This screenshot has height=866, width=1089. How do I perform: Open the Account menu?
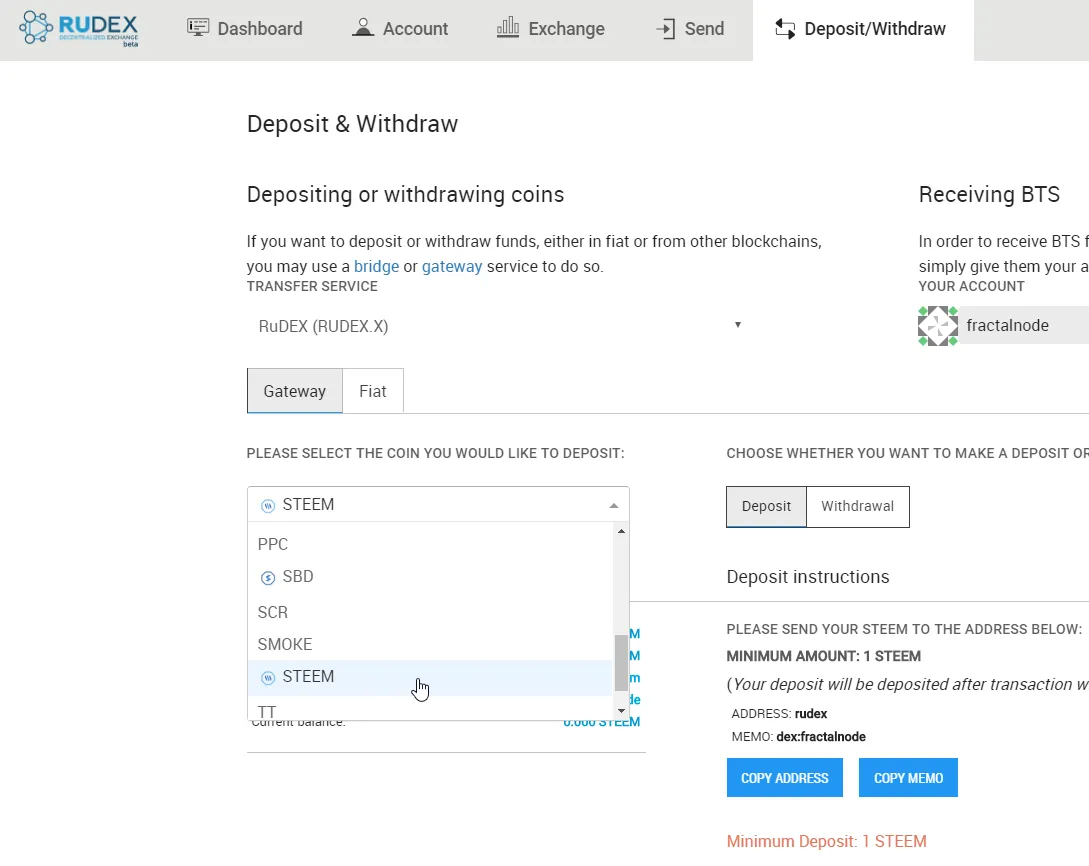pos(400,28)
